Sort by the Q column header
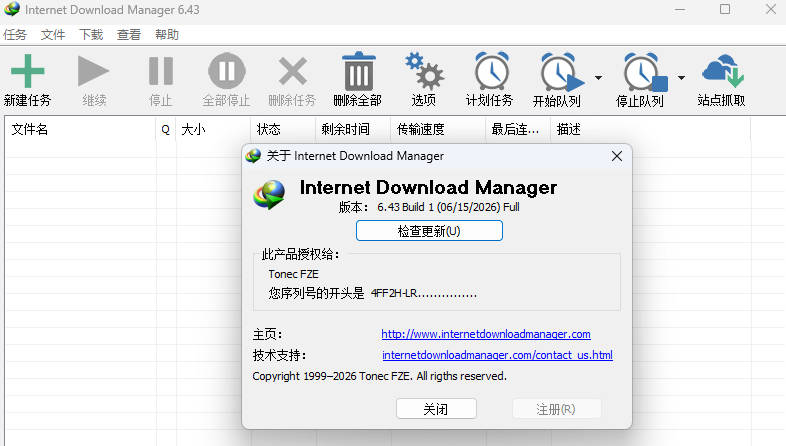786x446 pixels. tap(166, 130)
